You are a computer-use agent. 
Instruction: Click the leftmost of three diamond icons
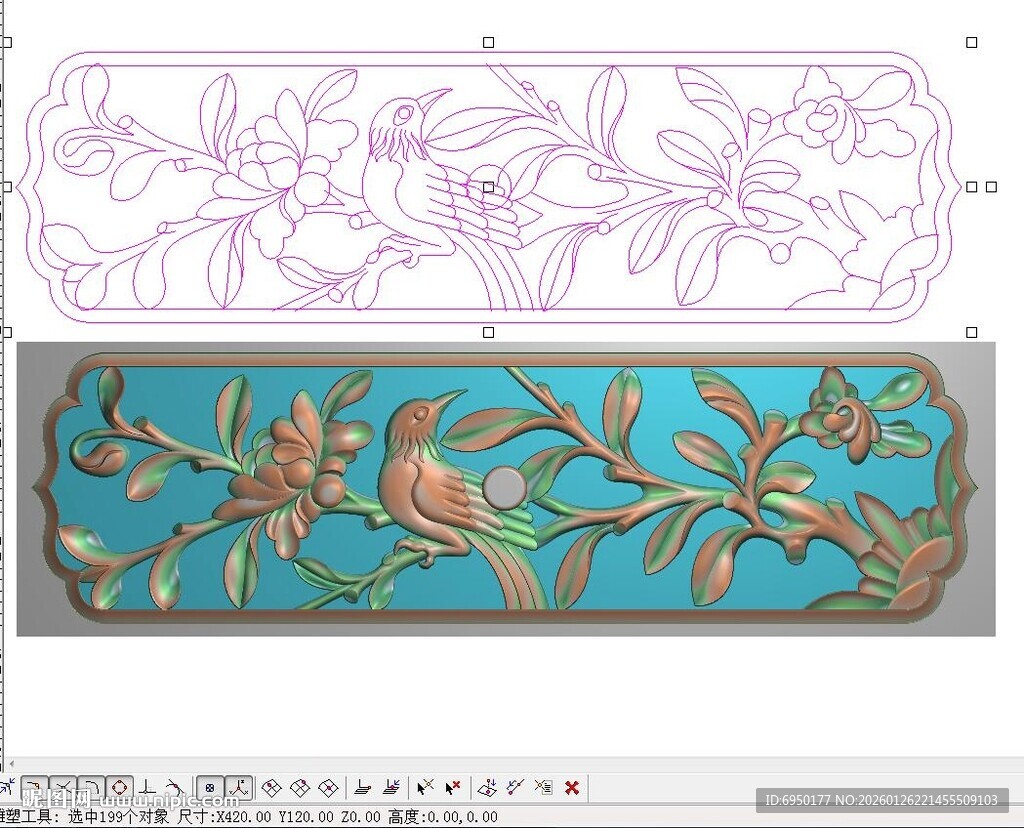[x=271, y=788]
